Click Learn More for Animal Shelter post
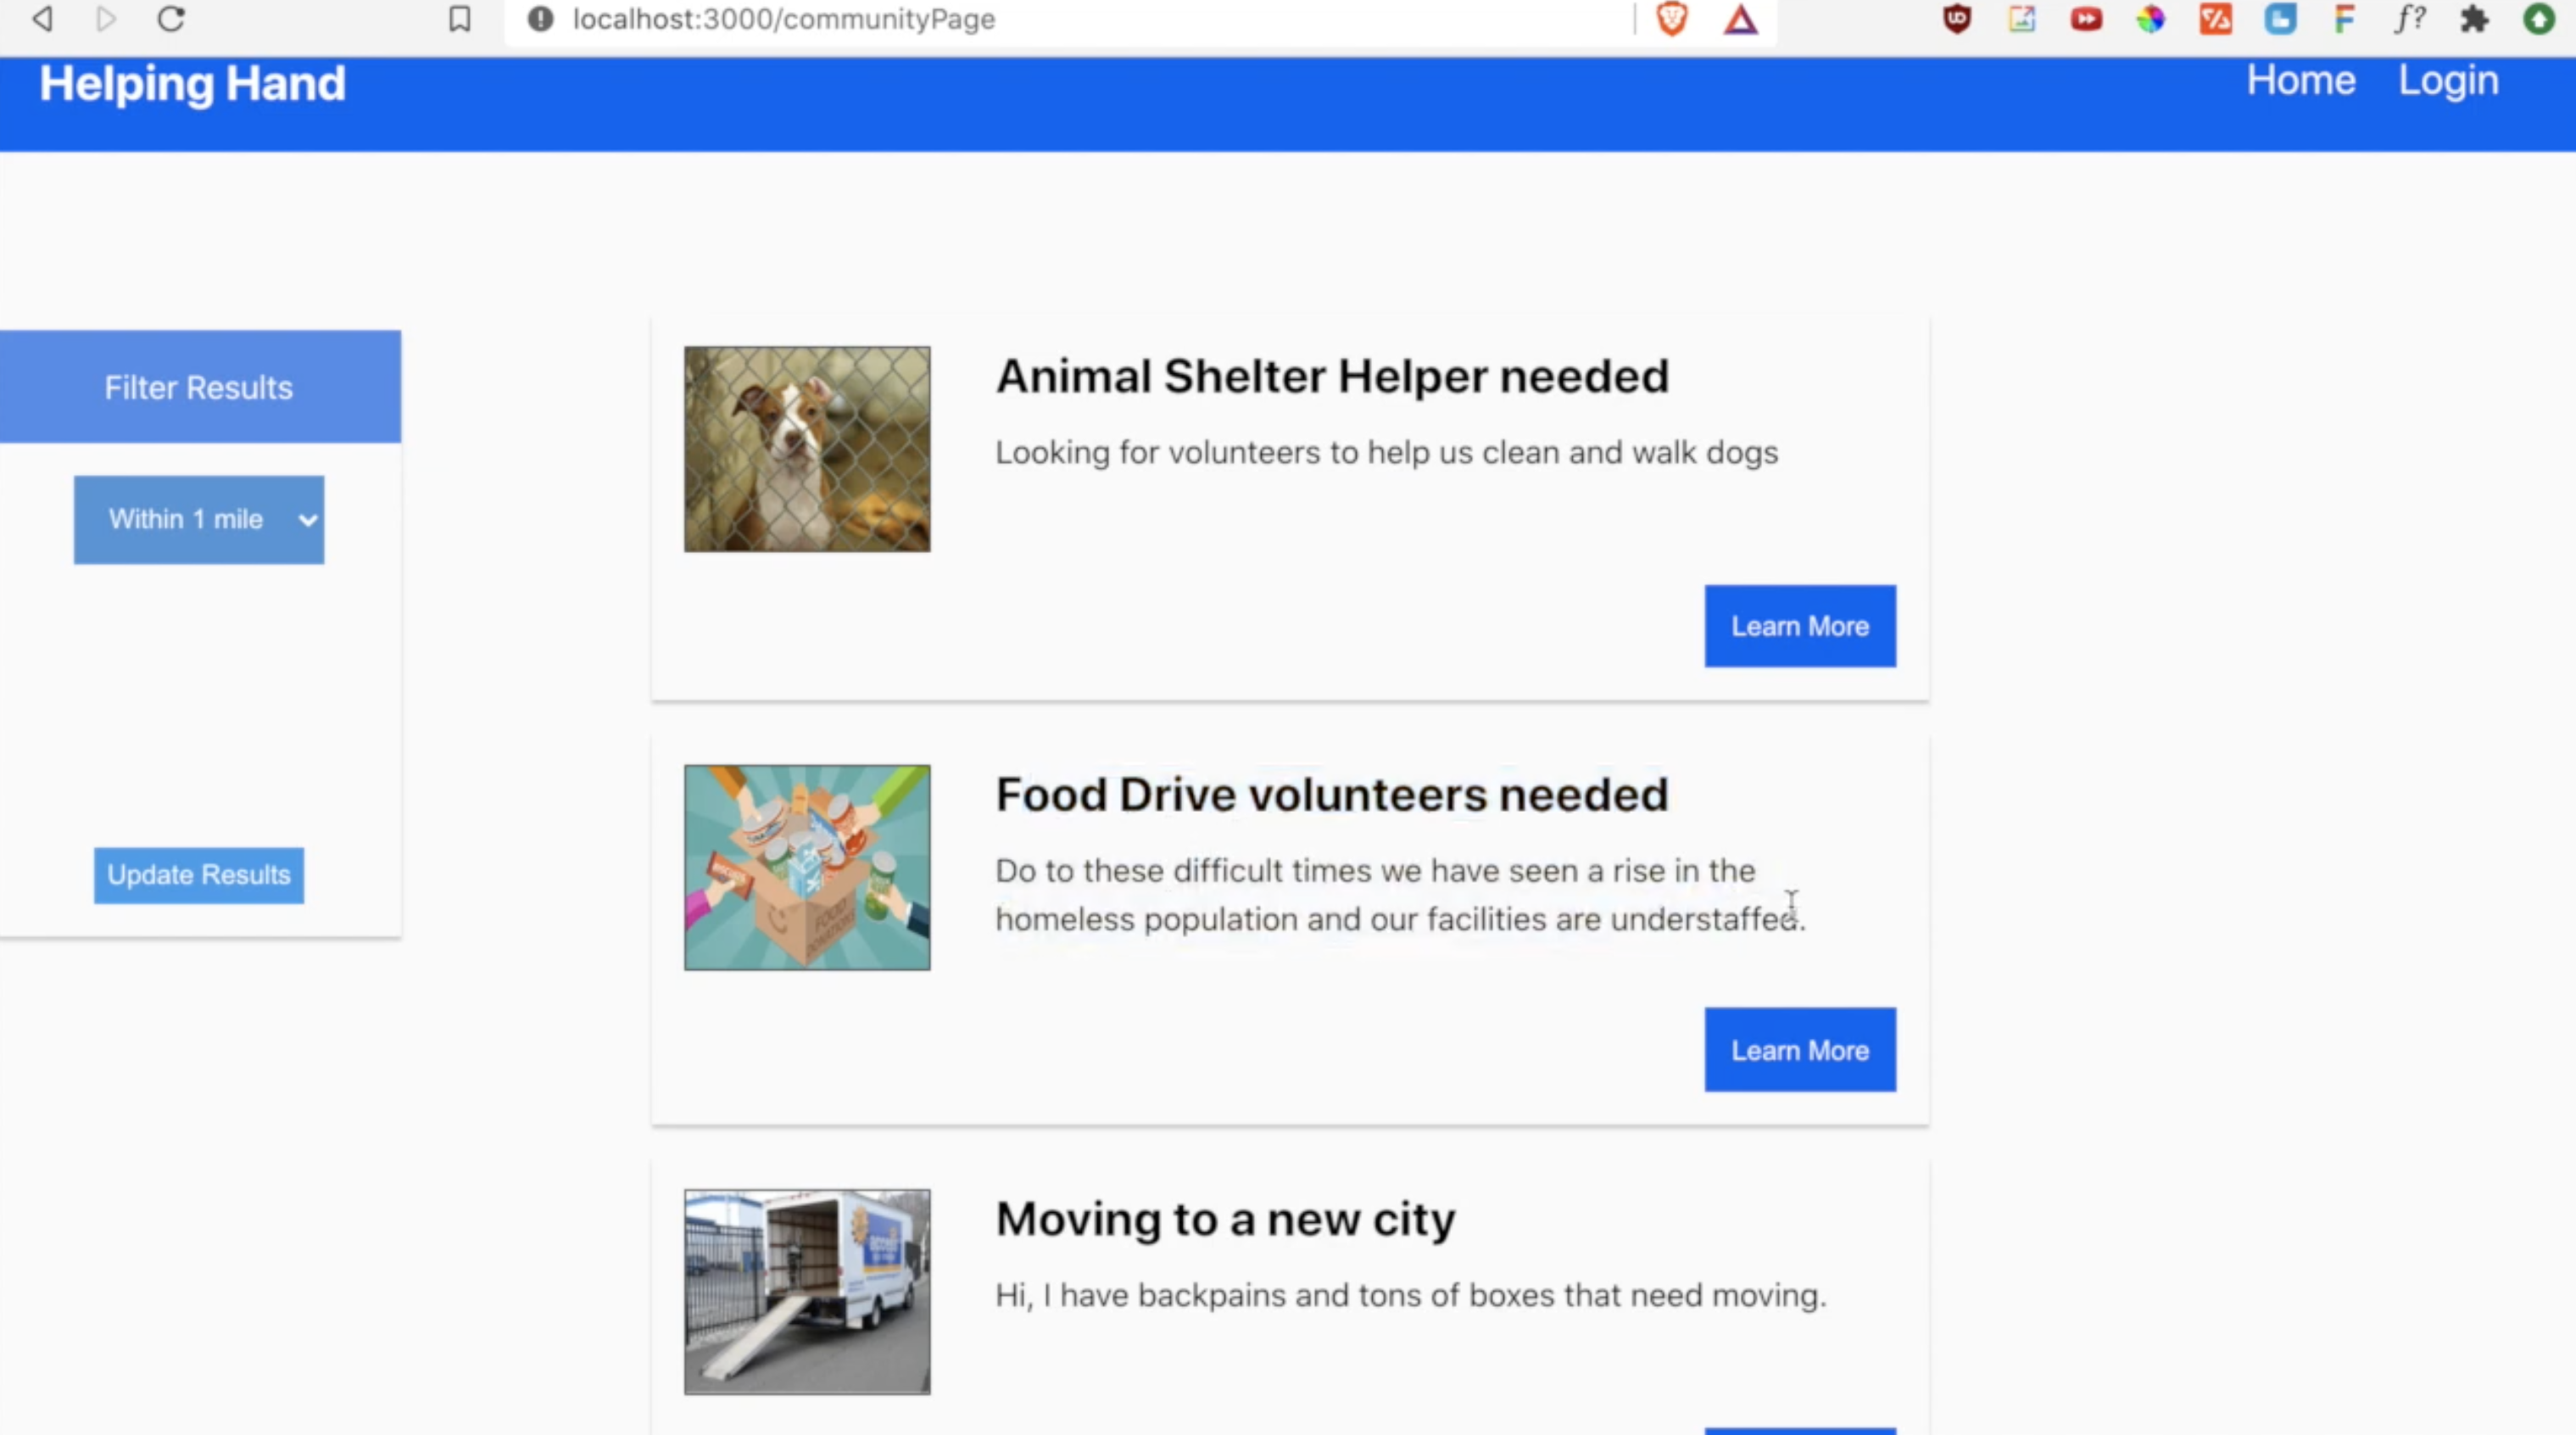The width and height of the screenshot is (2576, 1435). click(1799, 626)
